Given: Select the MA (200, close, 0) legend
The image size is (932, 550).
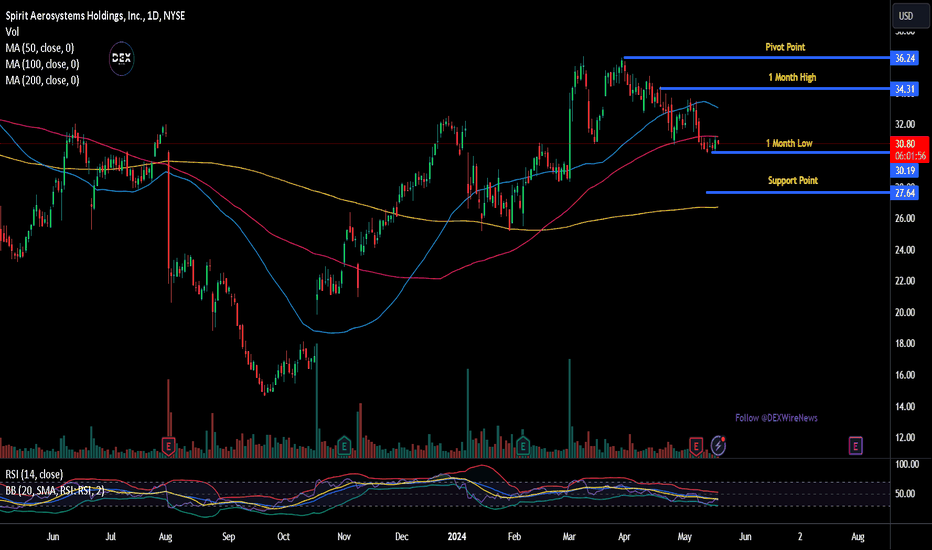Looking at the screenshot, I should (42, 80).
